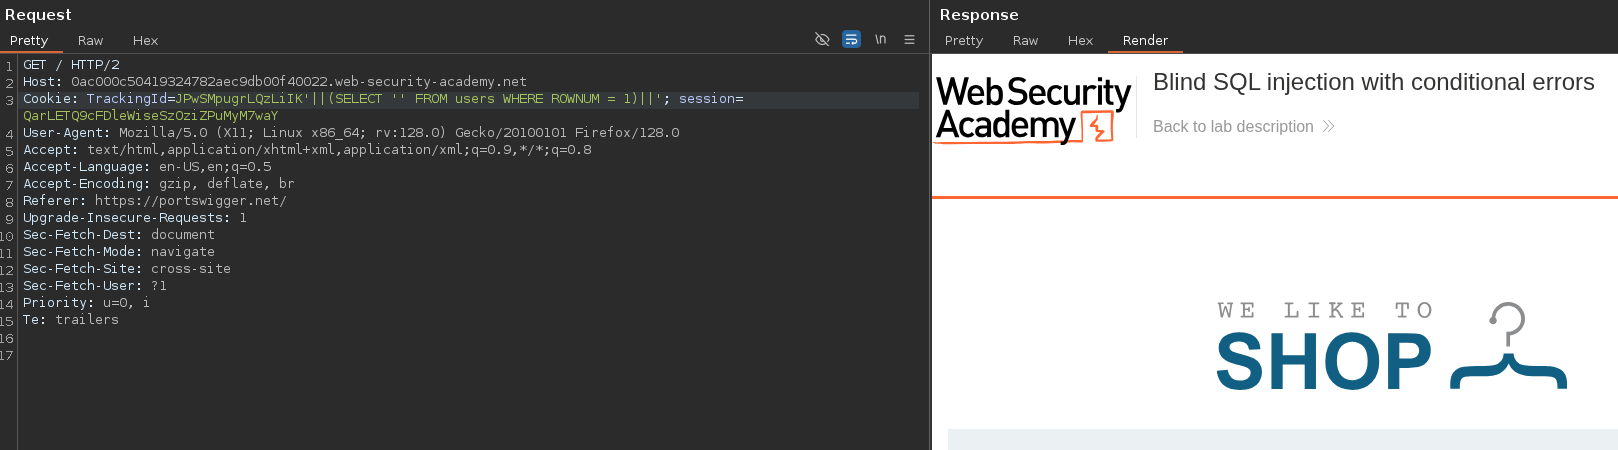The image size is (1618, 450).
Task: Click the Host header line in request
Action: coord(274,82)
